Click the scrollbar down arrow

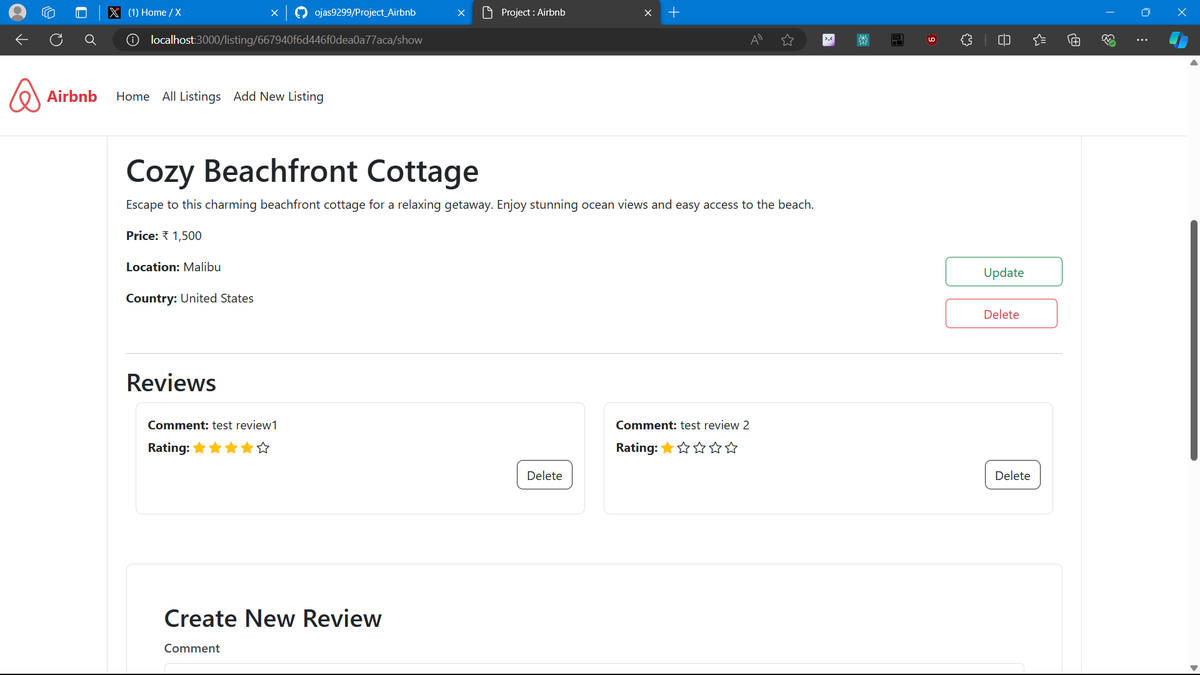(x=1193, y=667)
